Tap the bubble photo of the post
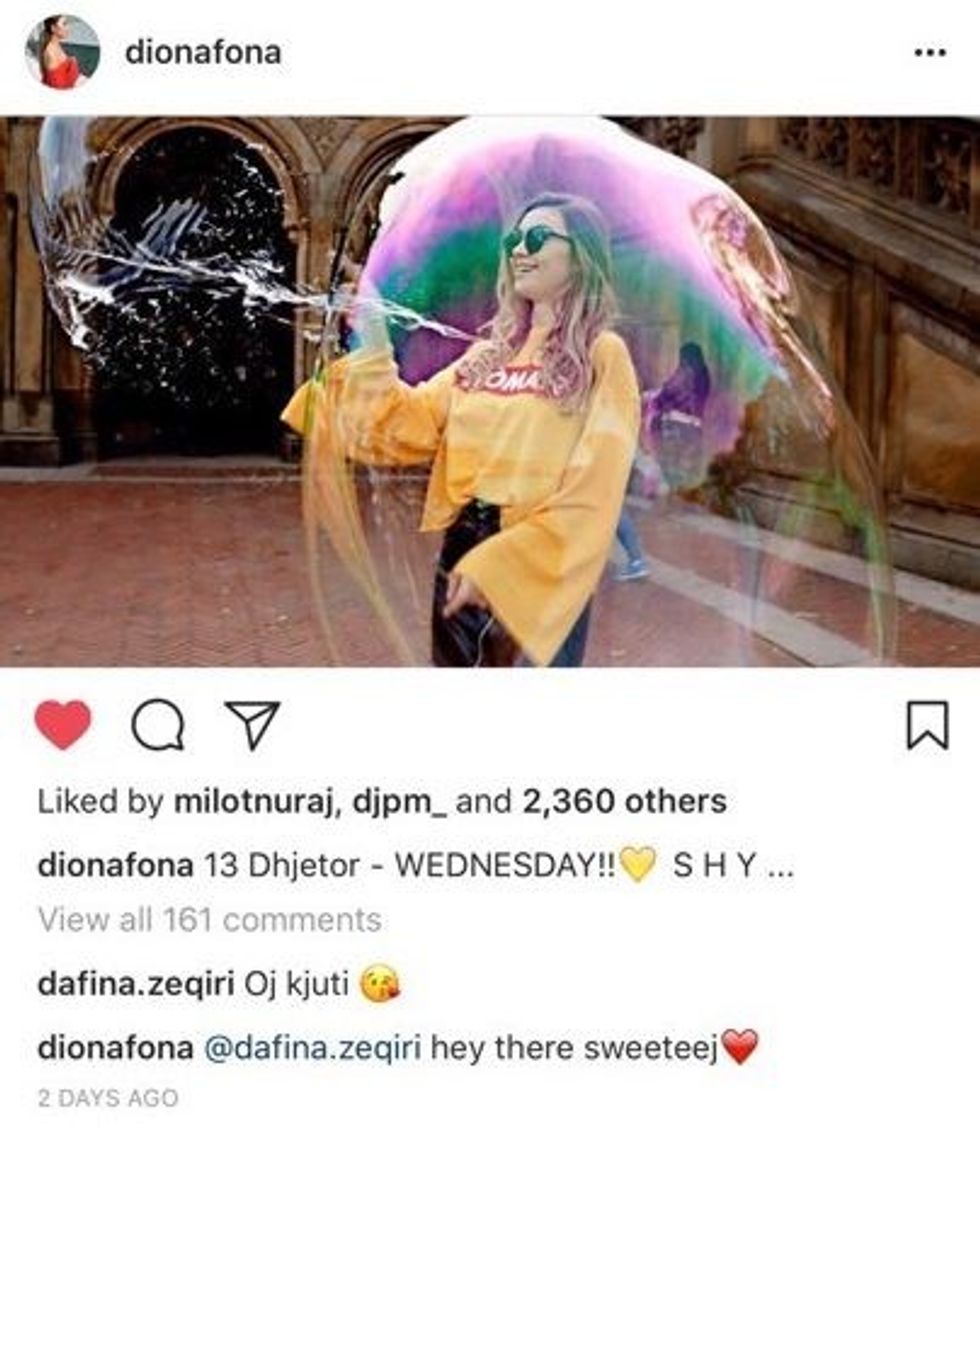980x1371 pixels. coord(490,391)
